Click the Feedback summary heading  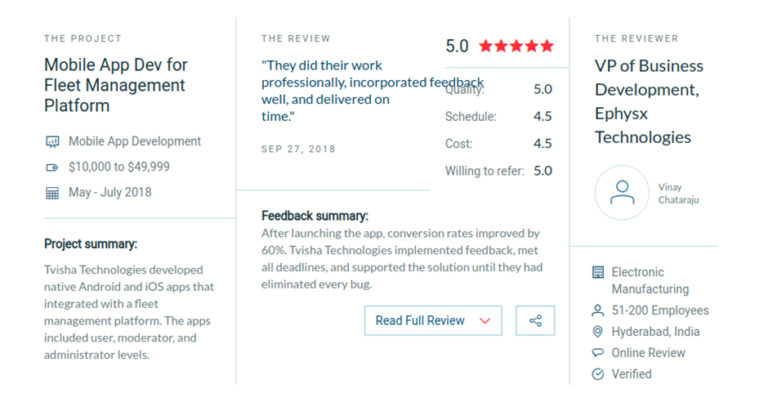click(x=315, y=216)
